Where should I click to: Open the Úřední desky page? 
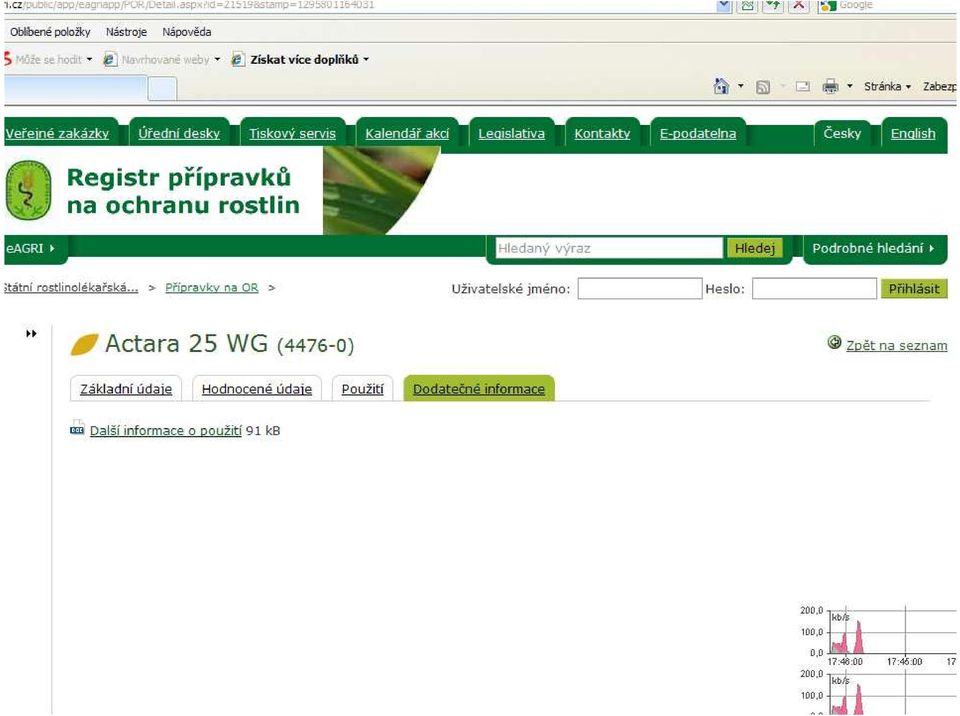click(179, 134)
